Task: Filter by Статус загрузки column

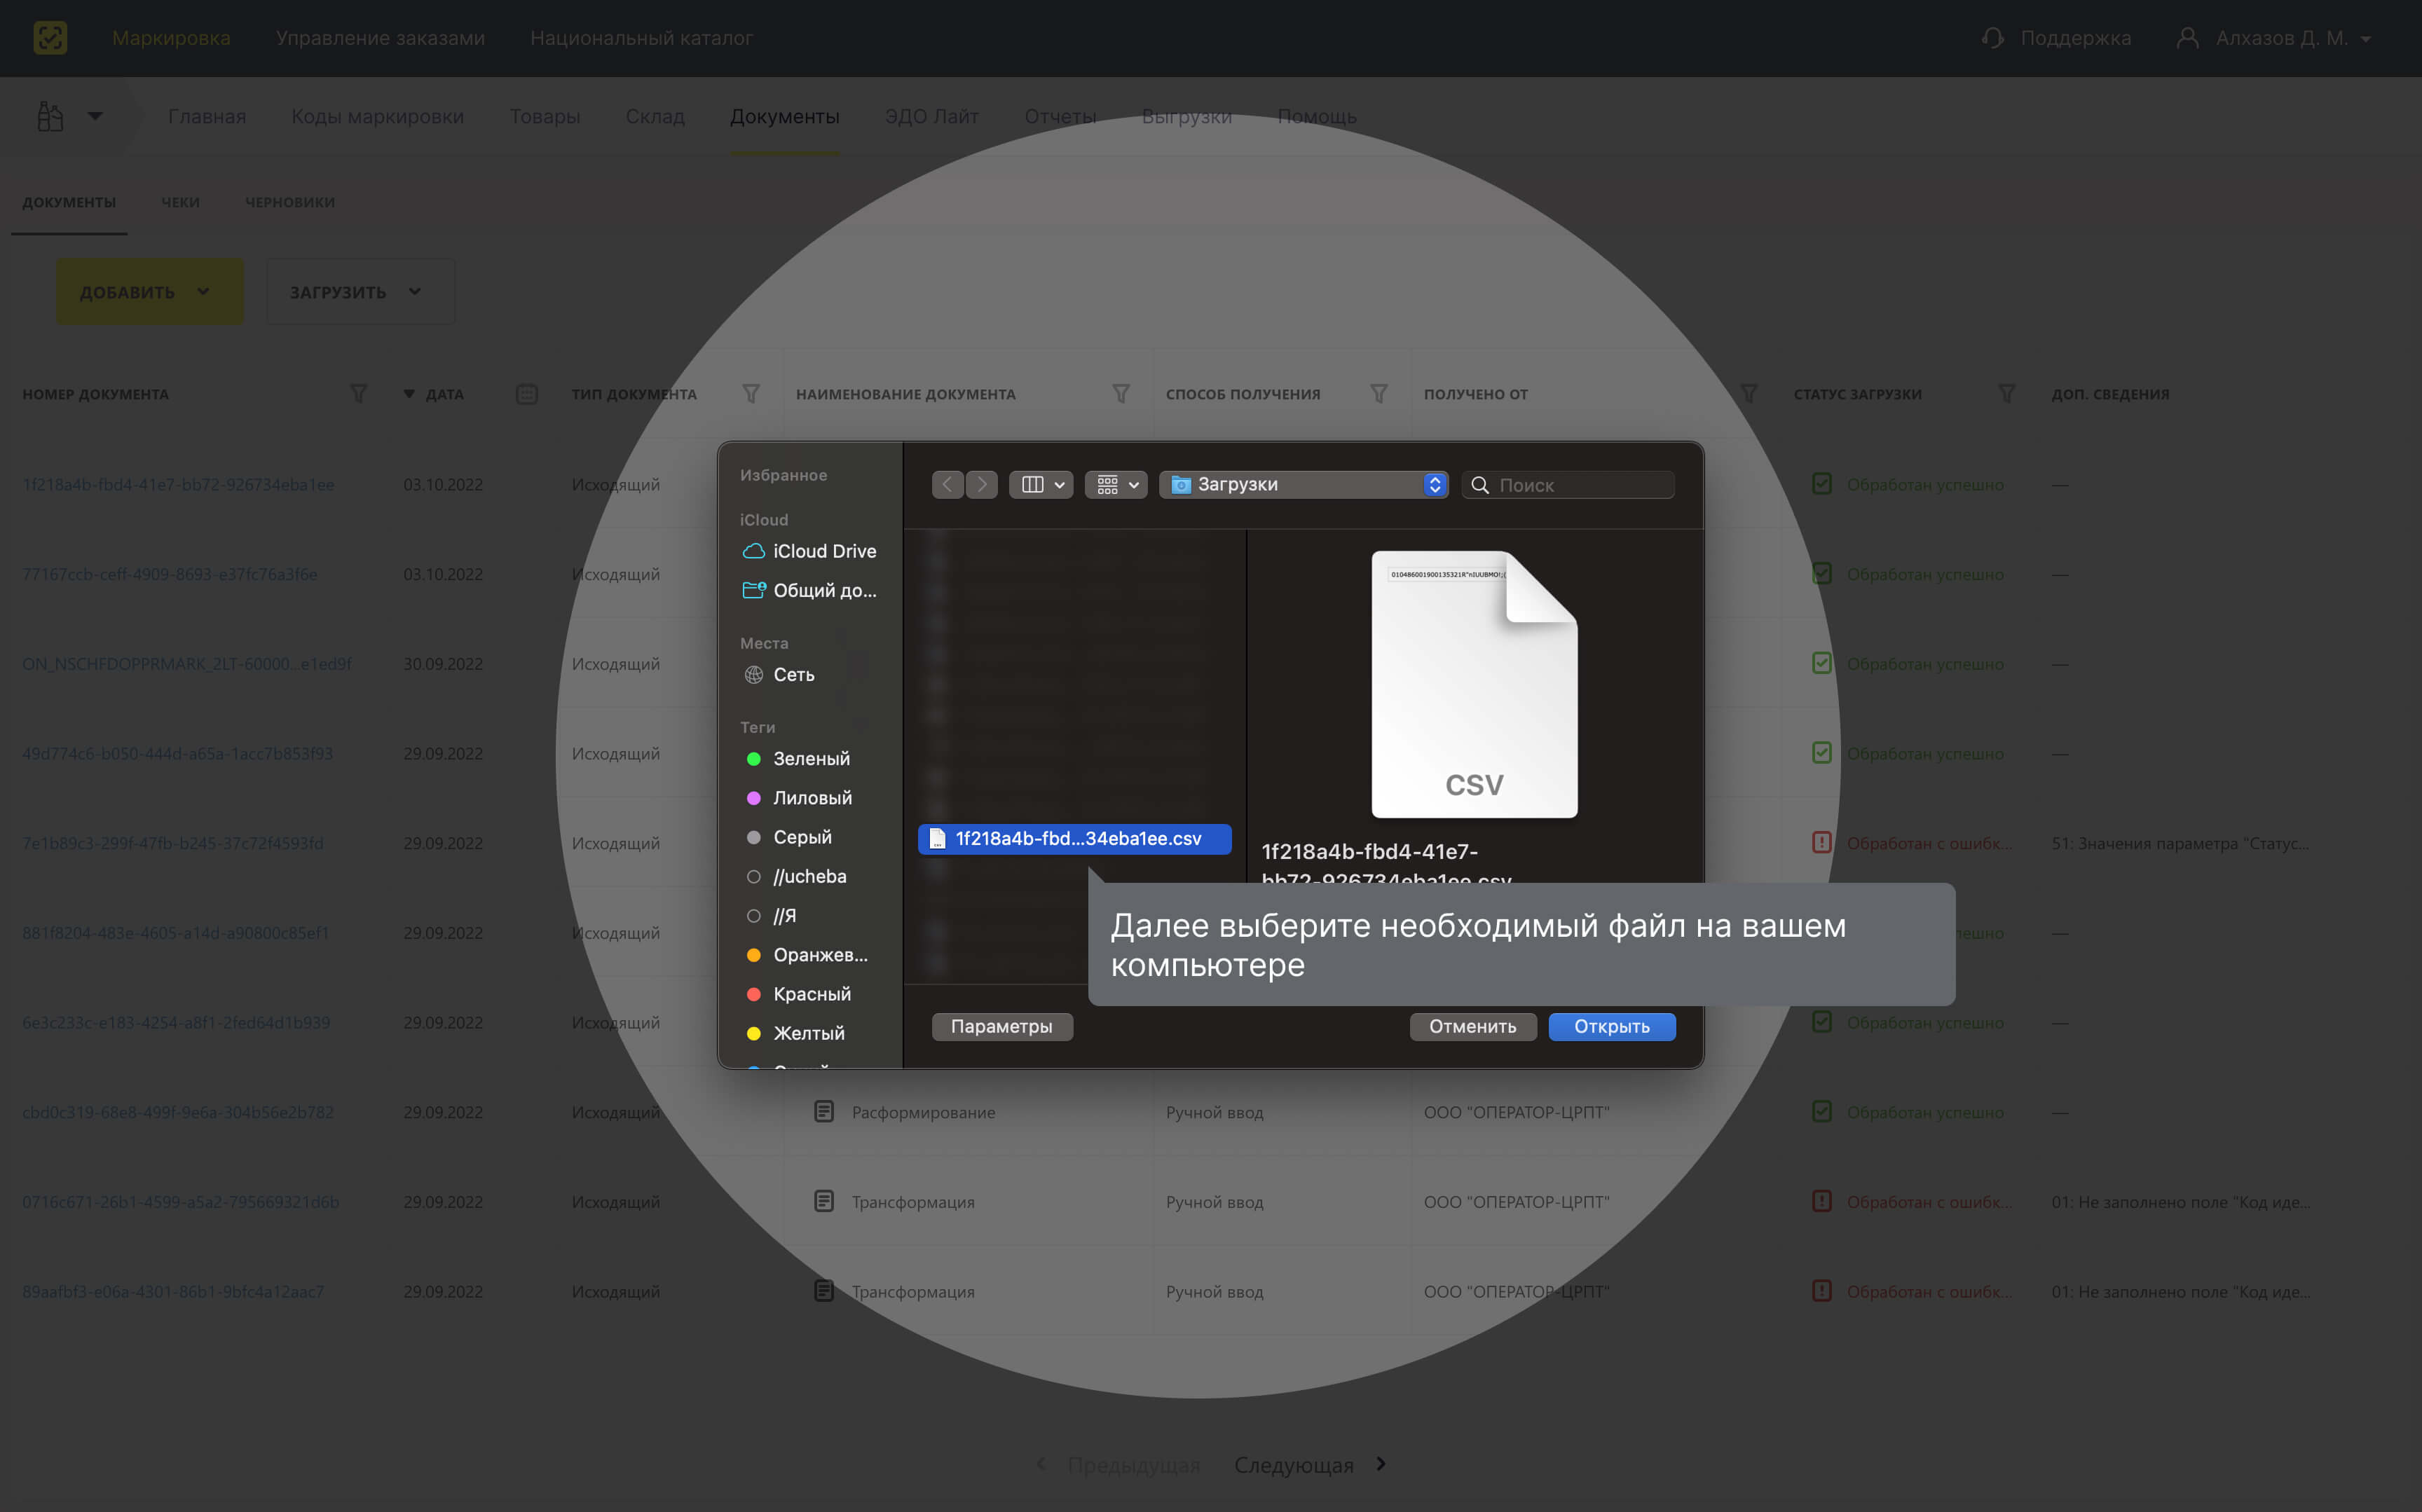Action: (x=2007, y=394)
